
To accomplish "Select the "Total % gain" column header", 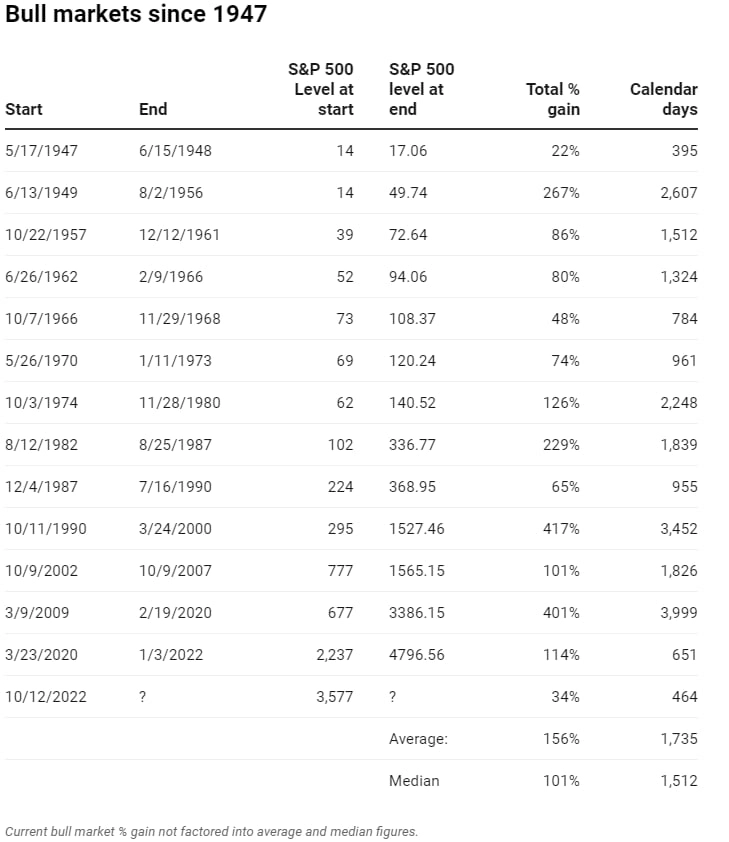I will click(553, 99).
